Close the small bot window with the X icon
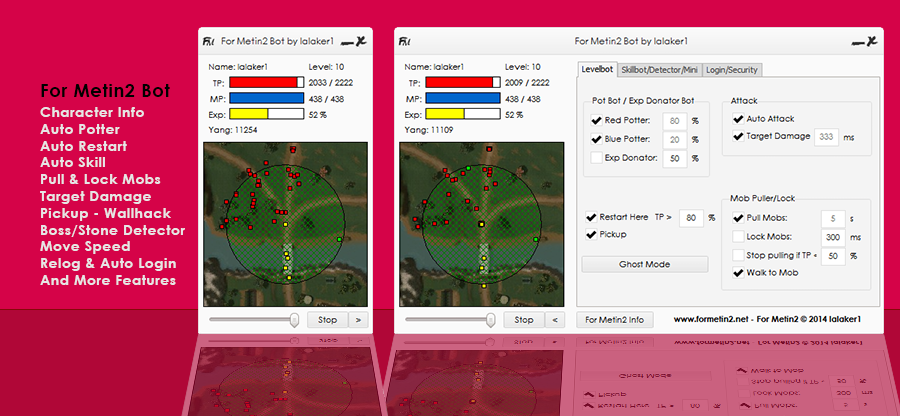900x416 pixels. pyautogui.click(x=360, y=41)
